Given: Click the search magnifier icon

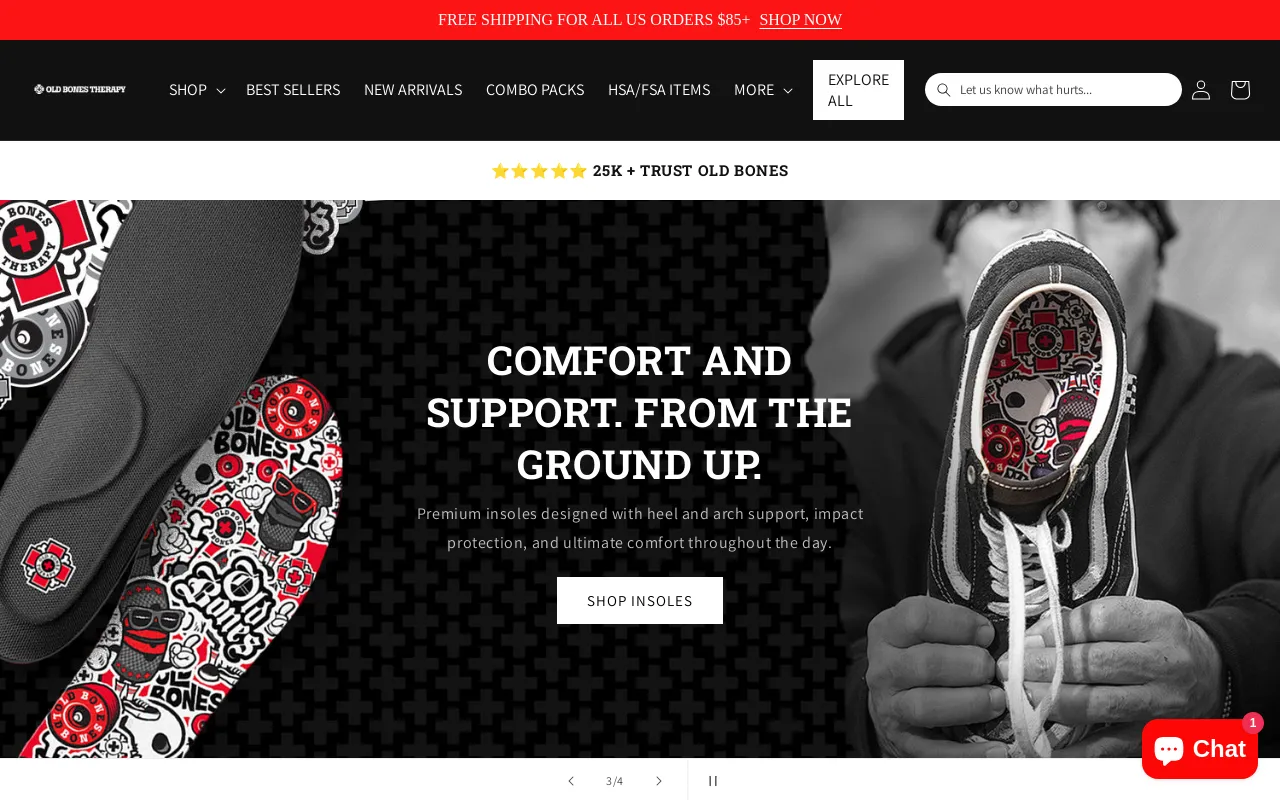Looking at the screenshot, I should 943,90.
